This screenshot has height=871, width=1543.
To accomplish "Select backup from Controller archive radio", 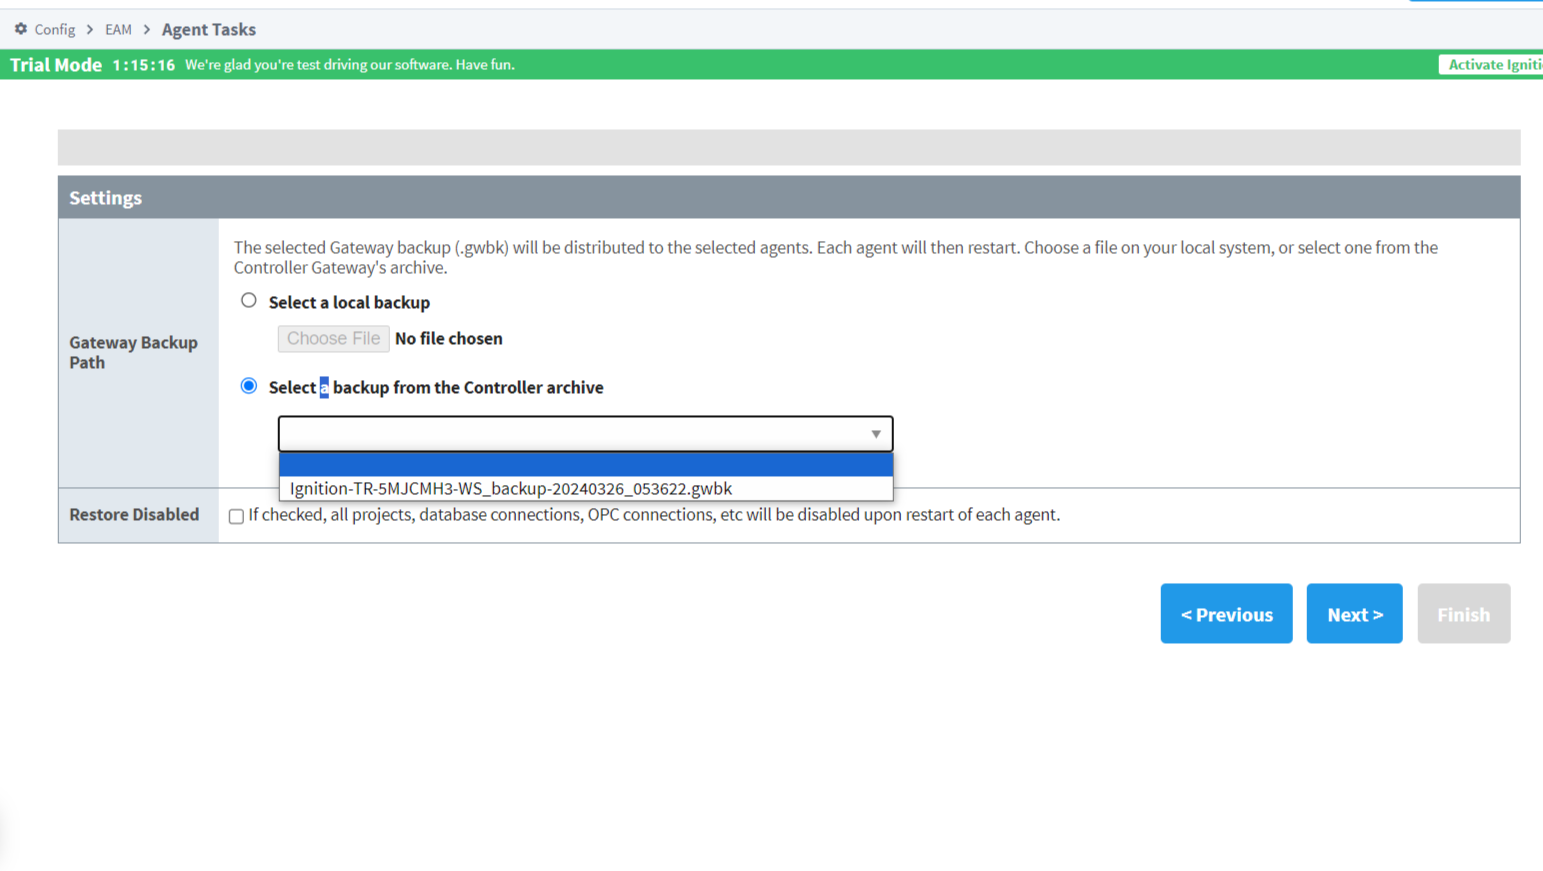I will (x=249, y=386).
